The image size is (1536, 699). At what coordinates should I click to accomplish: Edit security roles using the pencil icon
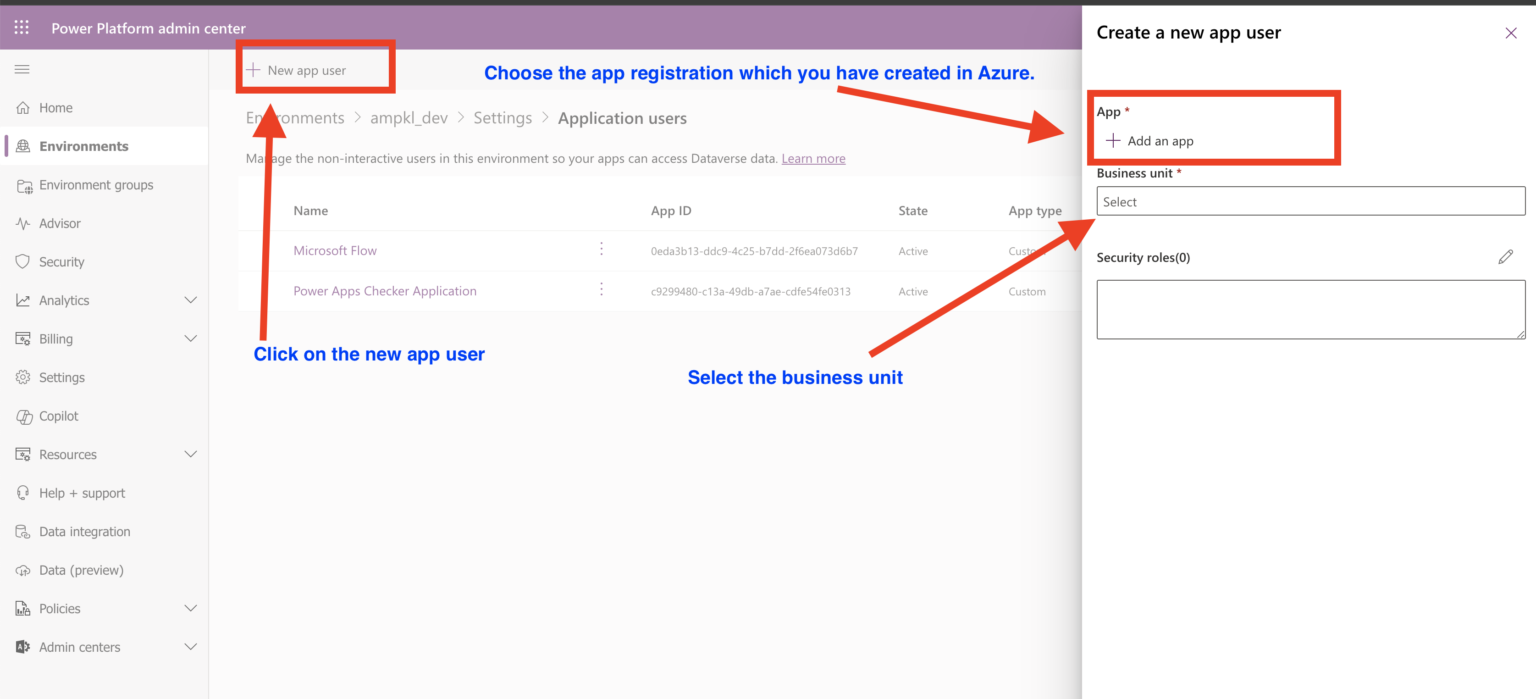[1507, 257]
